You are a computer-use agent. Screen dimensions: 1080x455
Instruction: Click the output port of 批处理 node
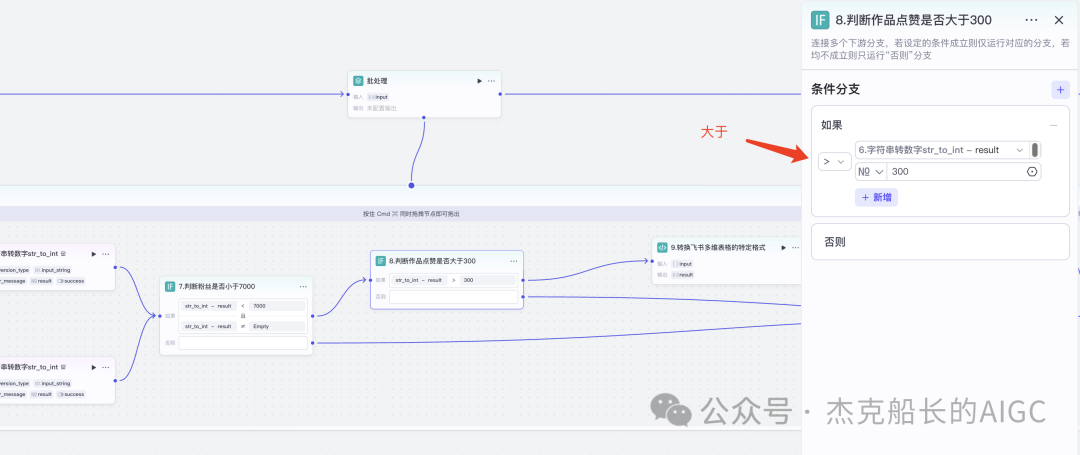[500, 94]
